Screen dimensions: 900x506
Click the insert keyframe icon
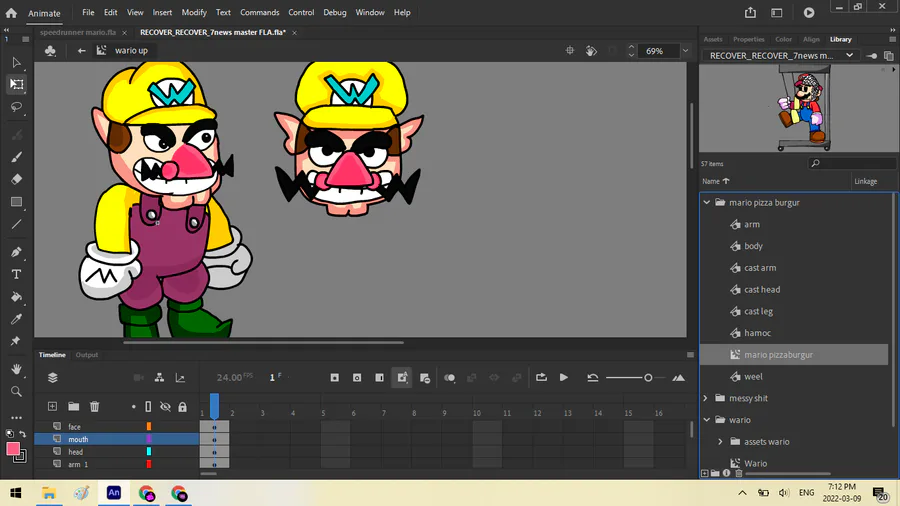pyautogui.click(x=335, y=377)
